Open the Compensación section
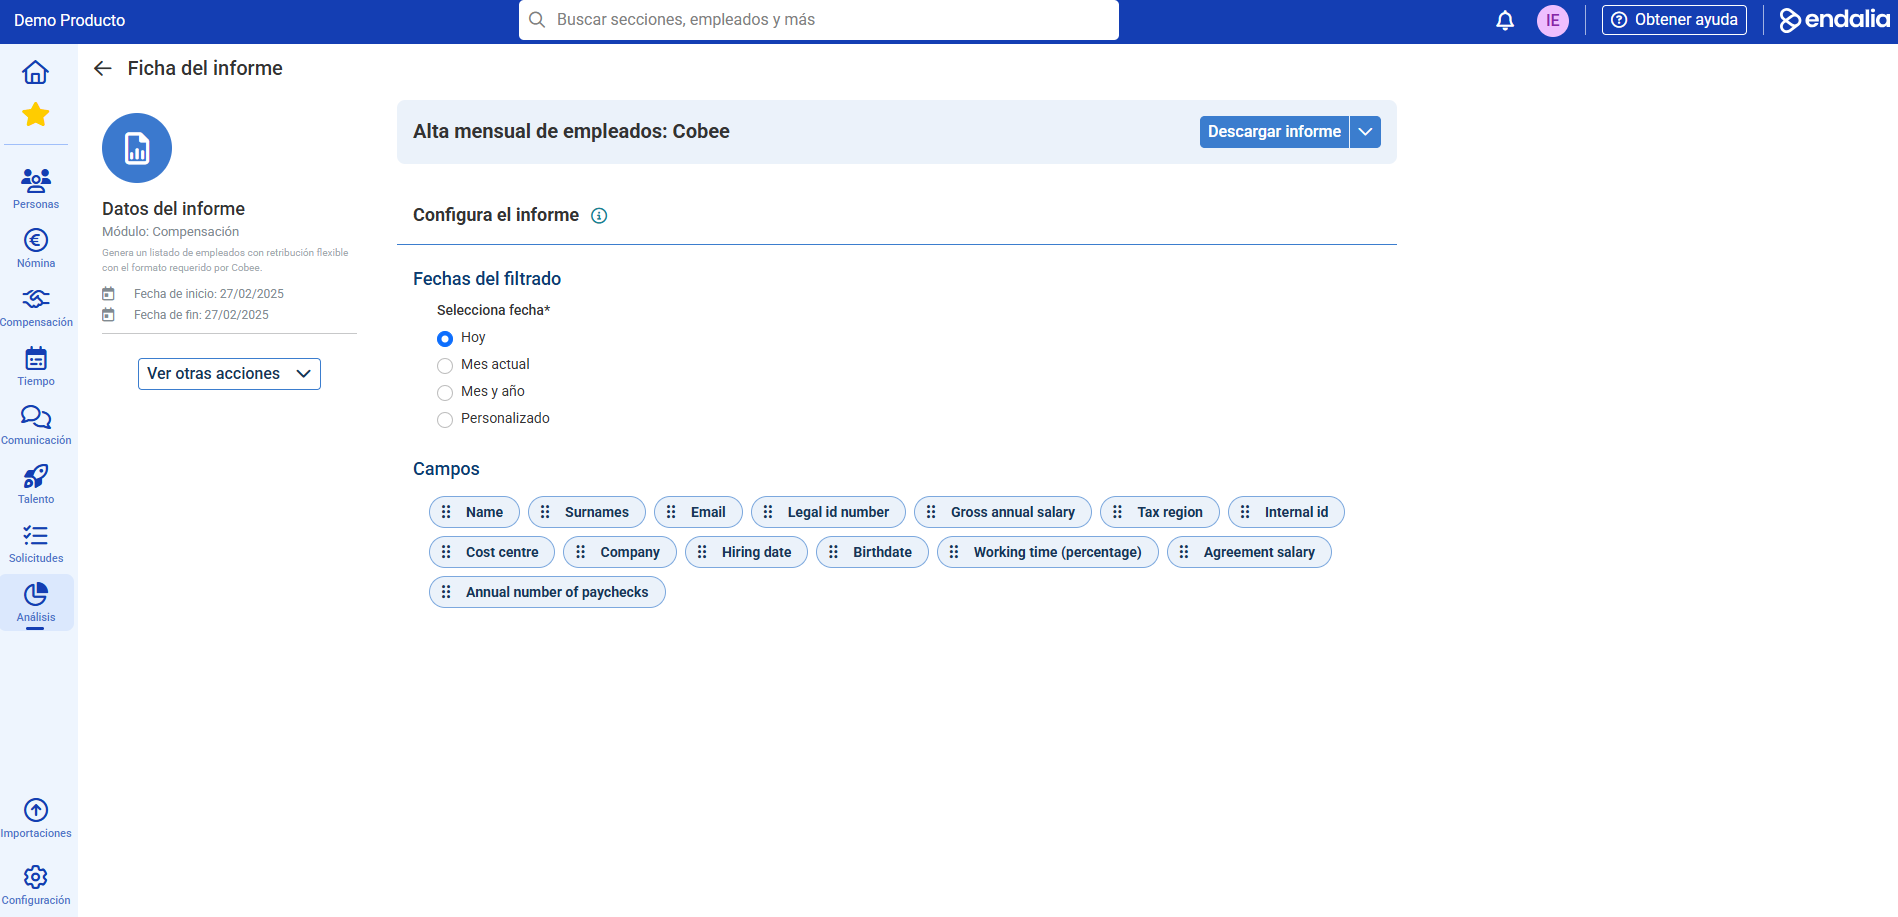The height and width of the screenshot is (917, 1898). click(x=36, y=307)
